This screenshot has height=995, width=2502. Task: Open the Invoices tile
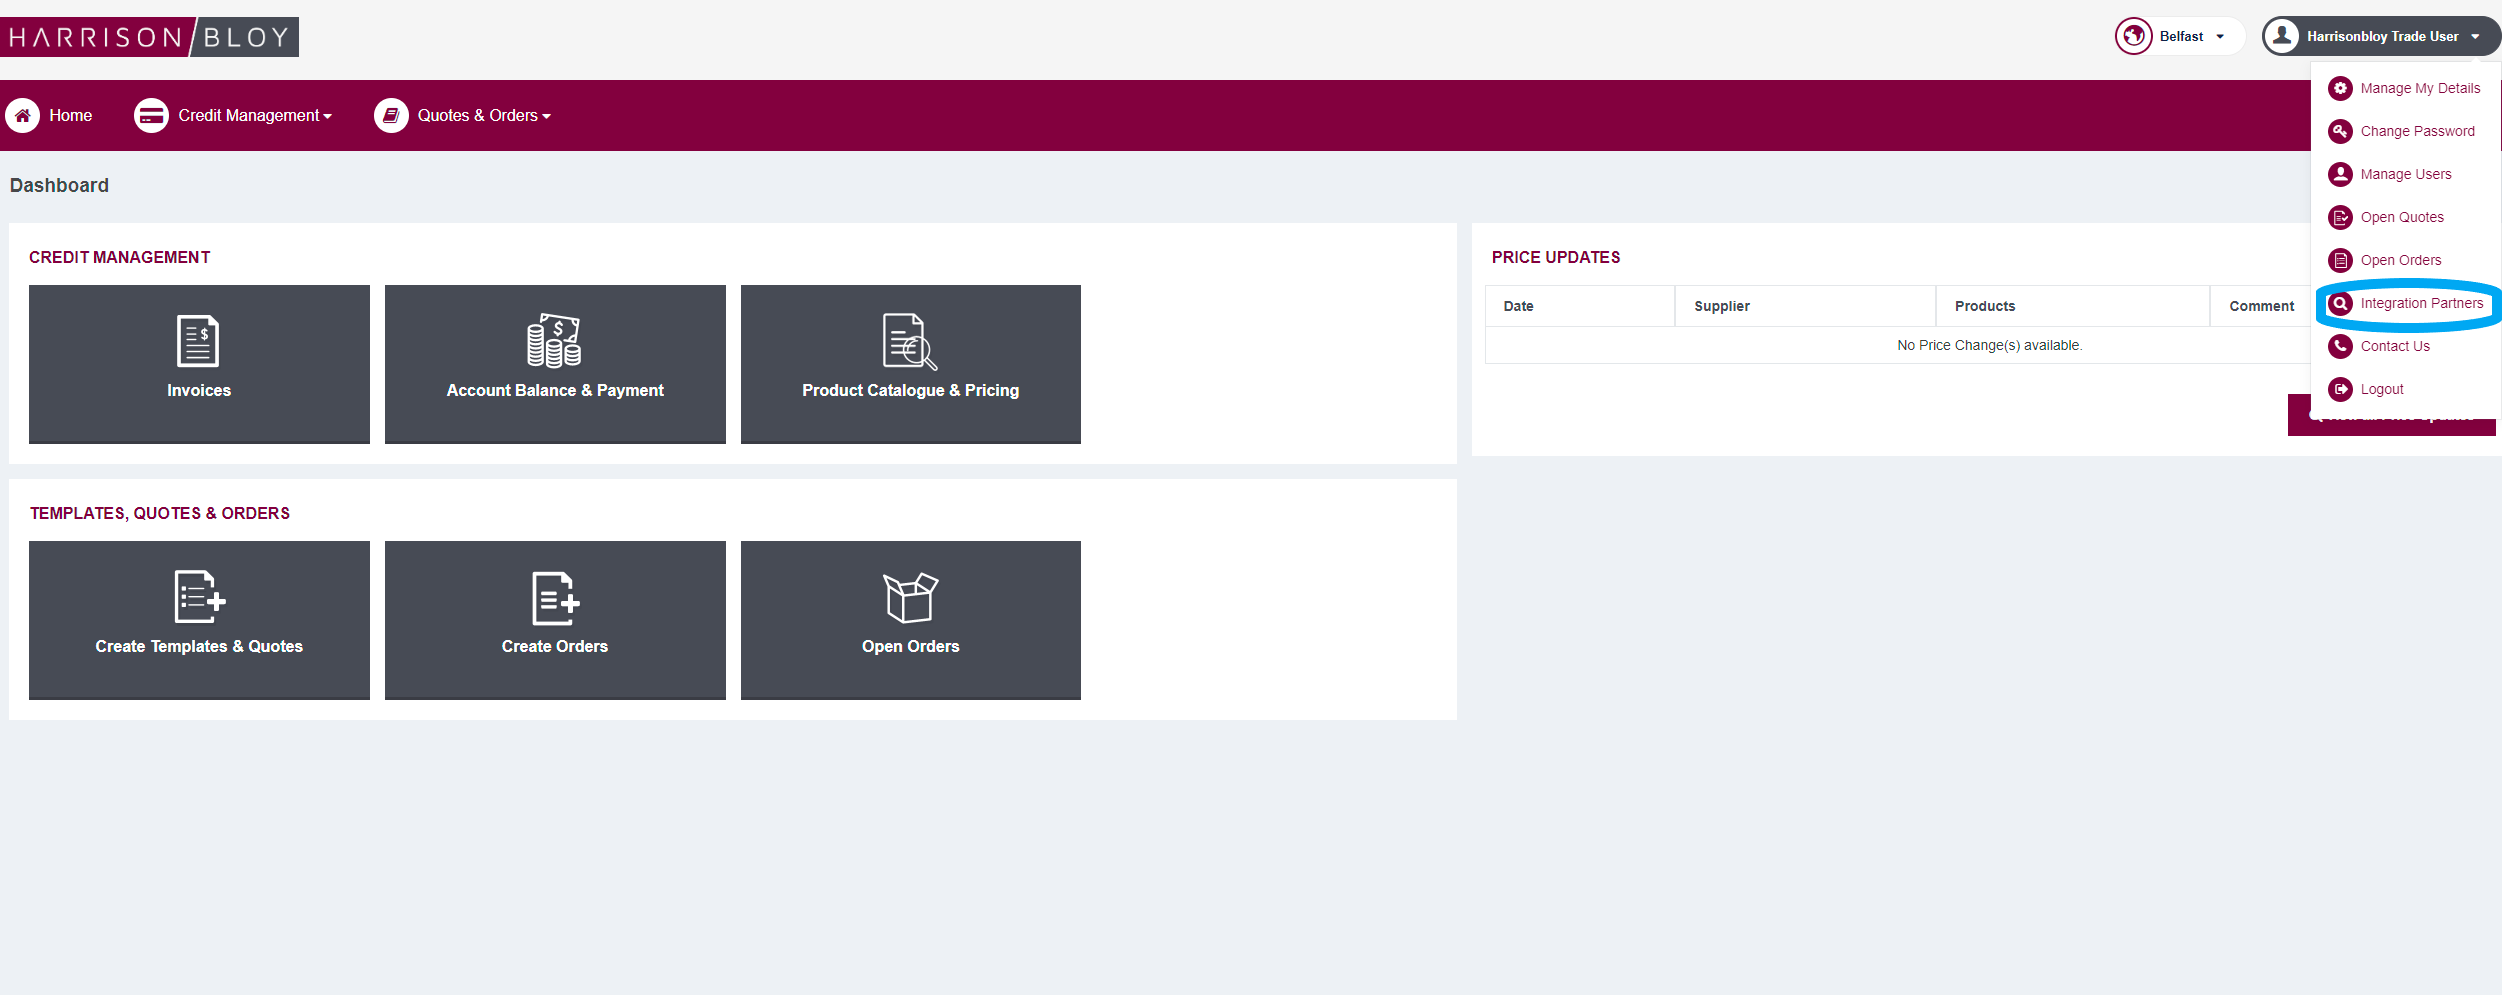coord(199,364)
